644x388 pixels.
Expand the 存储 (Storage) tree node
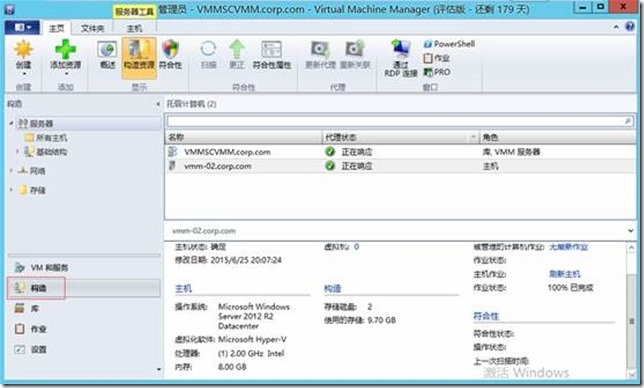(x=12, y=190)
